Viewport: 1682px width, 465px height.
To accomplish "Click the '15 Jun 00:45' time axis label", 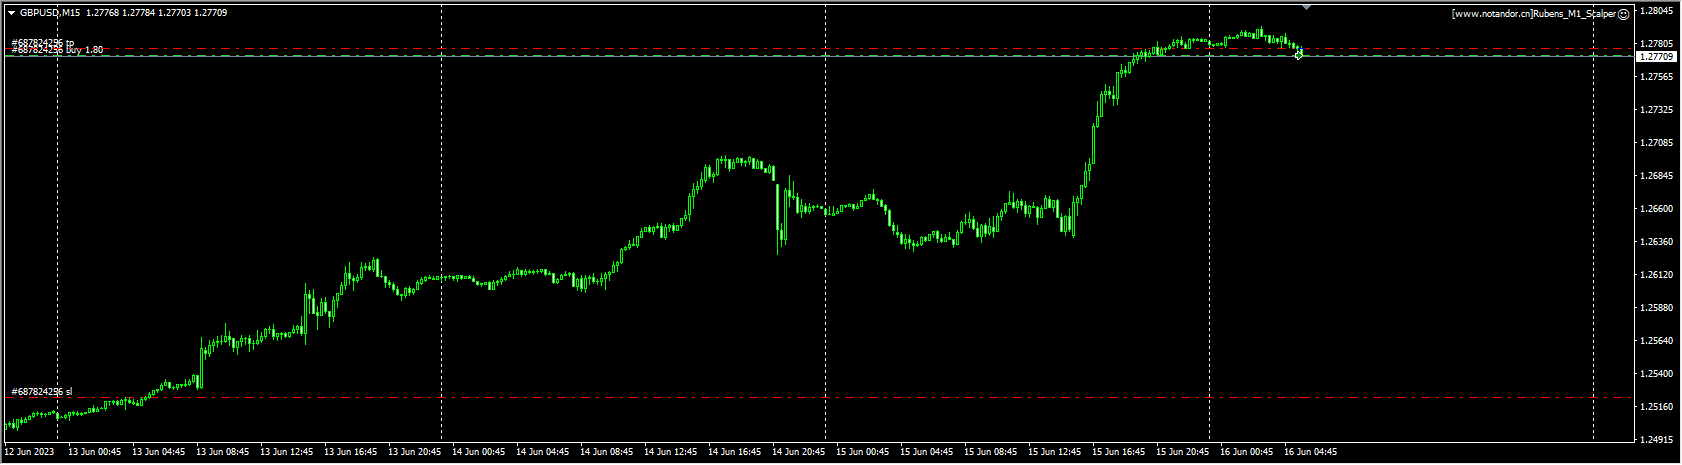I will pos(863,452).
